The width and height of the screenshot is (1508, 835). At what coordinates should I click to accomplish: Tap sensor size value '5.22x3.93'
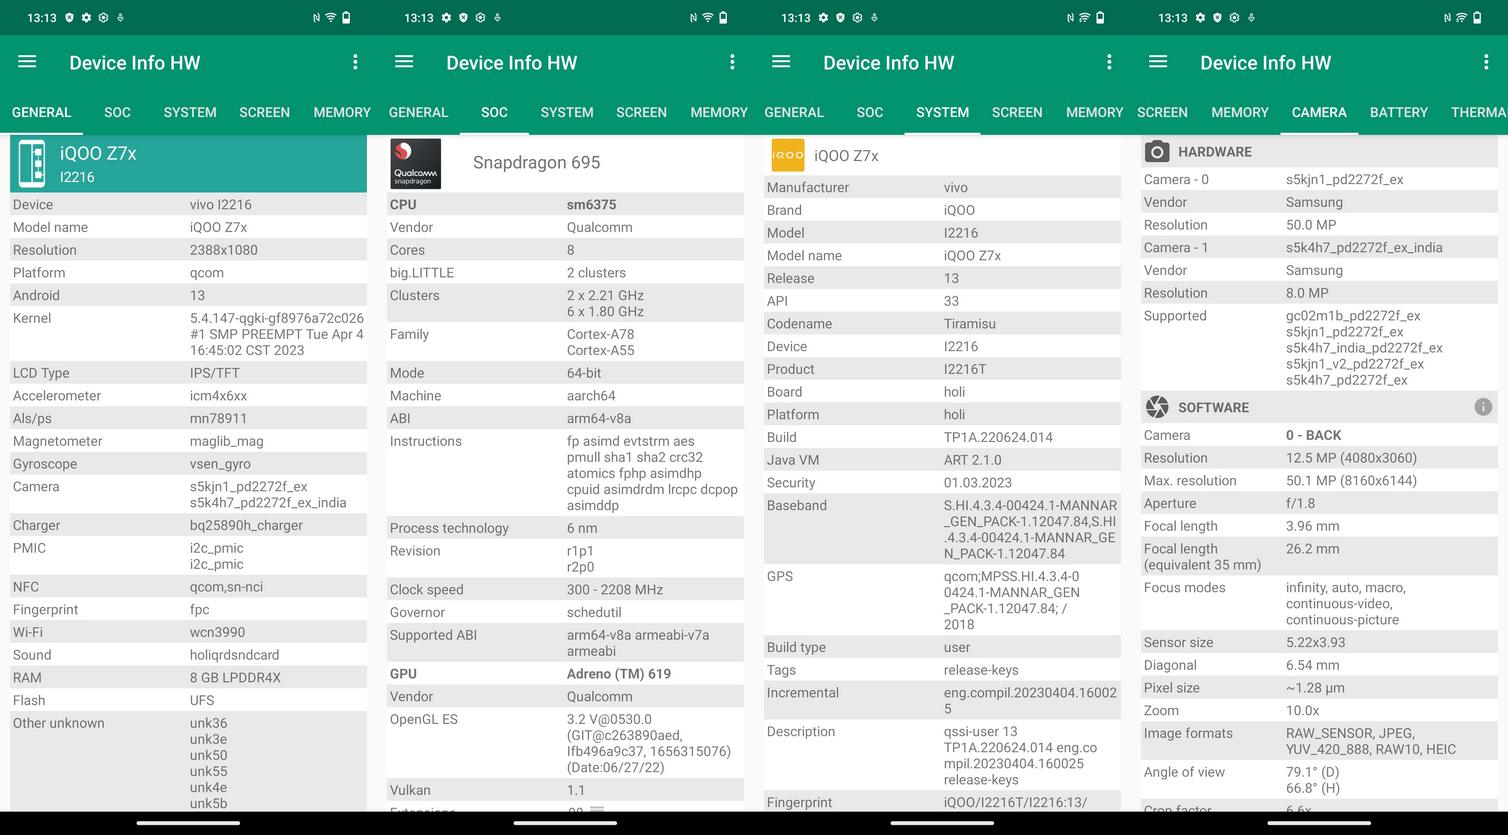click(1315, 643)
